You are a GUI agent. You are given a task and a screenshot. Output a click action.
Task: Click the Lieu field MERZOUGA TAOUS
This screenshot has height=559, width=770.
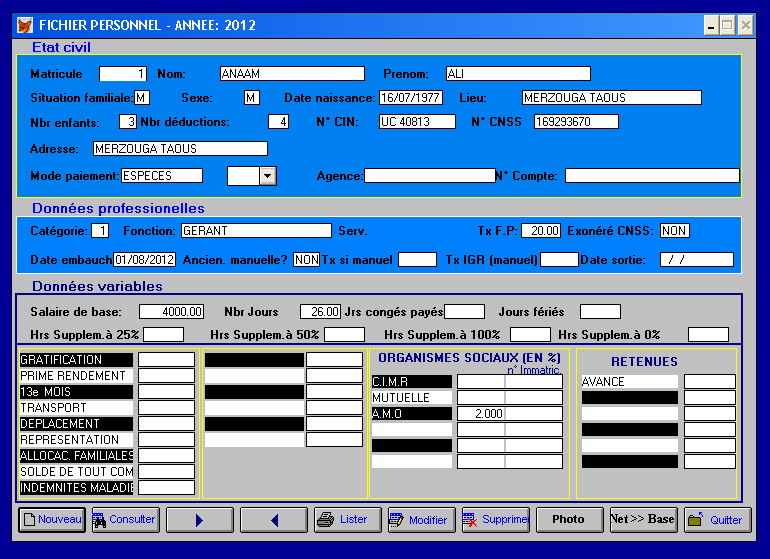point(612,98)
